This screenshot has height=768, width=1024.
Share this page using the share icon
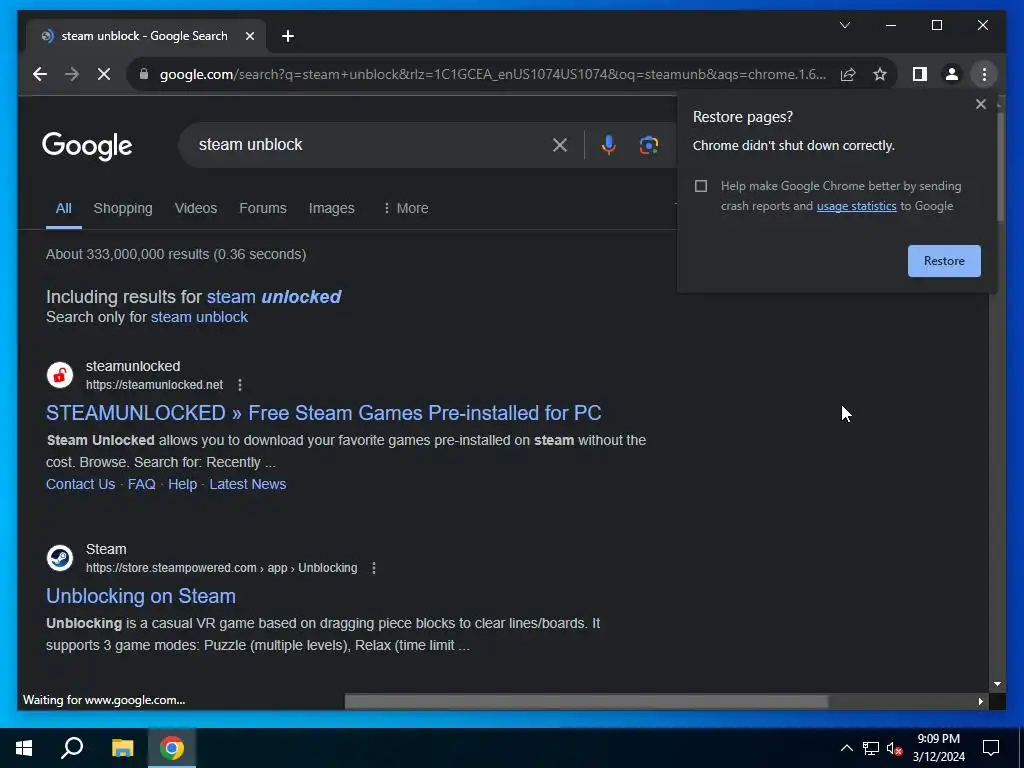tap(848, 74)
